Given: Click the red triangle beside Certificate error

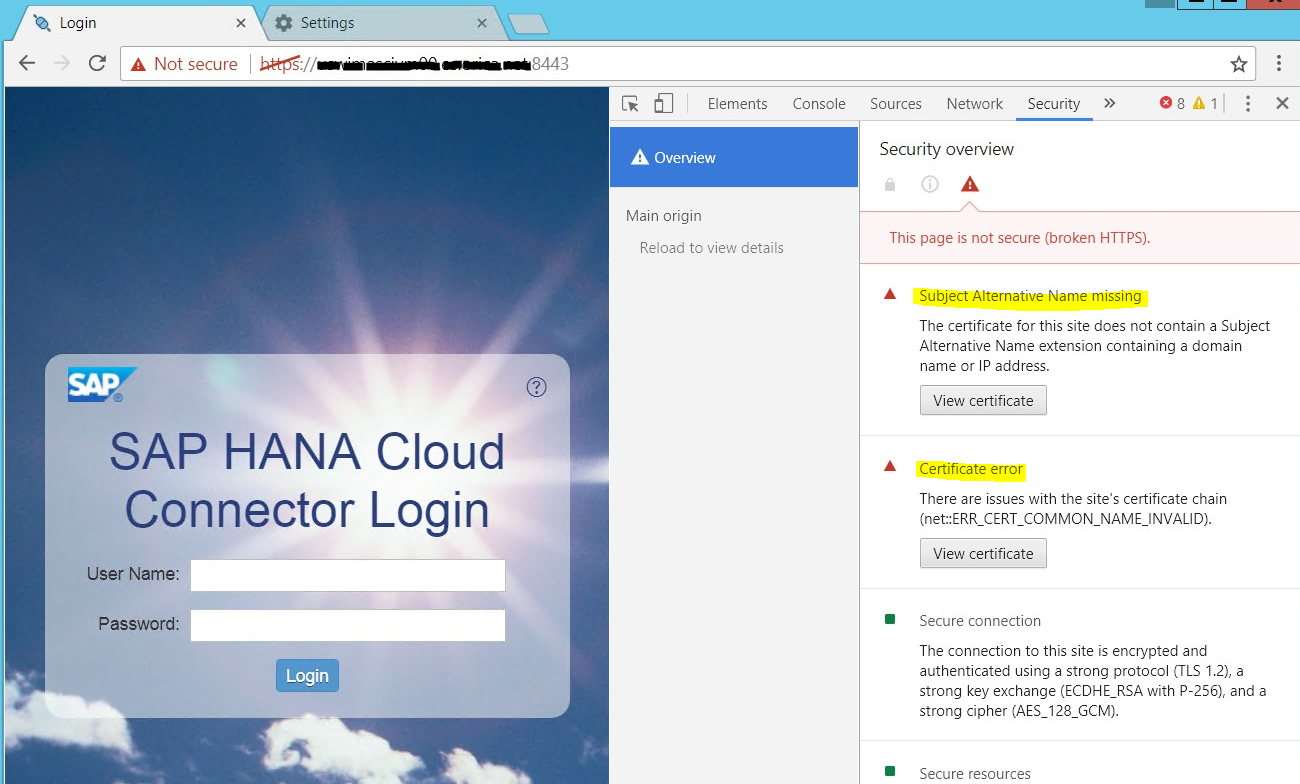Looking at the screenshot, I should [890, 466].
